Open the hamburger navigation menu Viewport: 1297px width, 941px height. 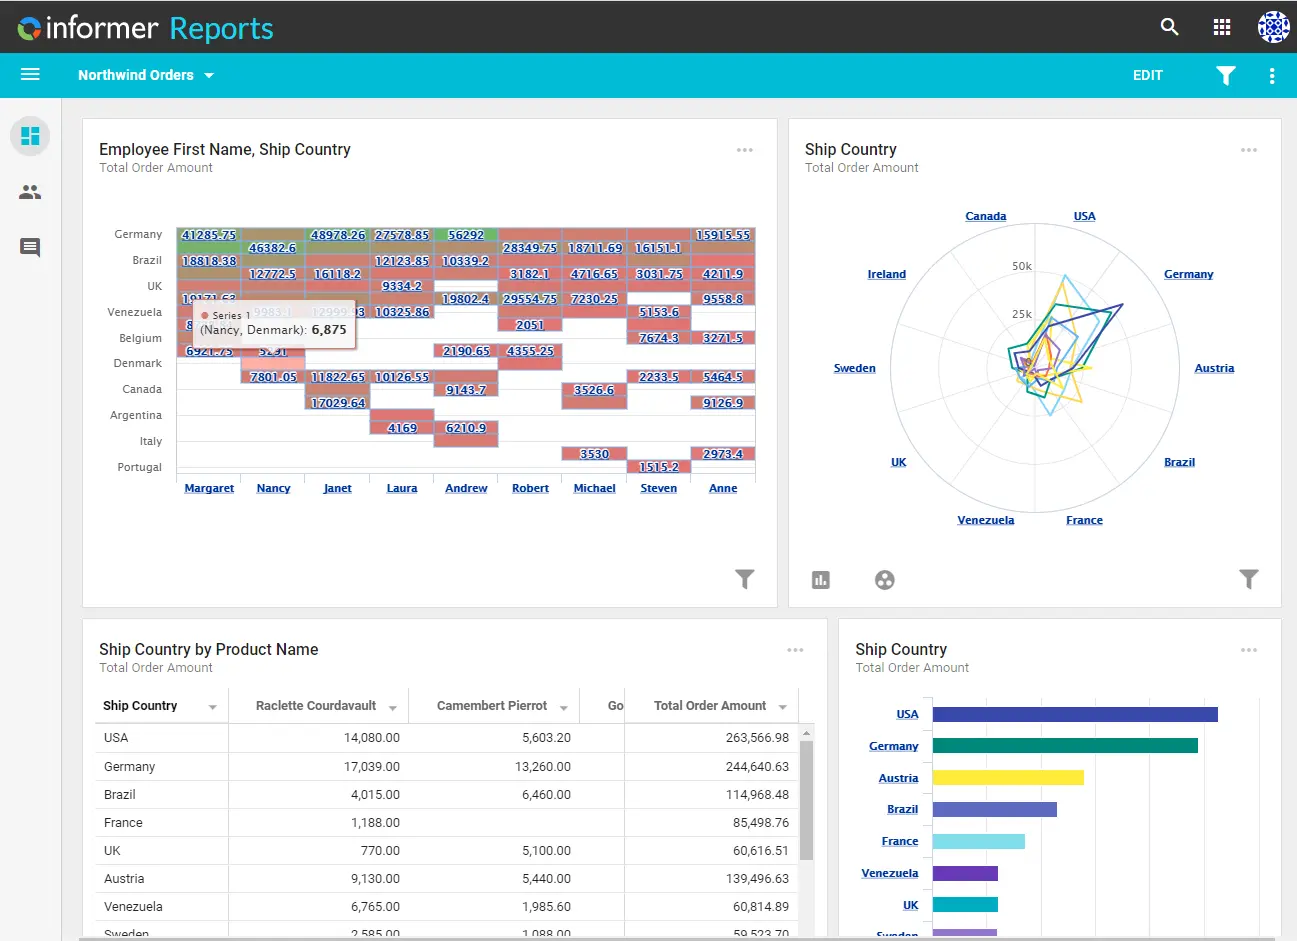[30, 75]
